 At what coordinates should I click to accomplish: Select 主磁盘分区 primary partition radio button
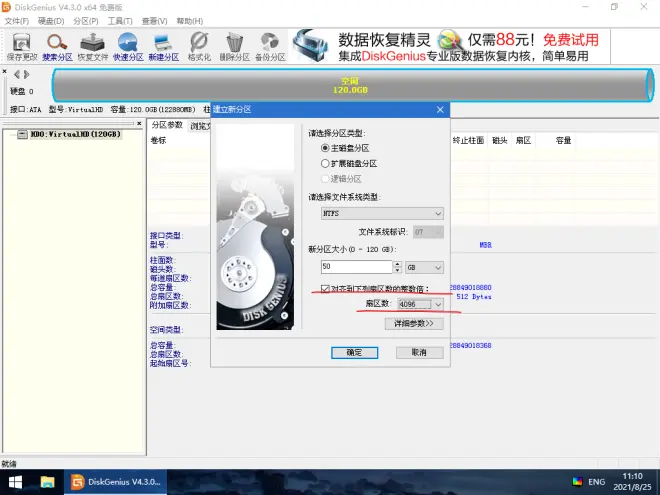(x=325, y=148)
